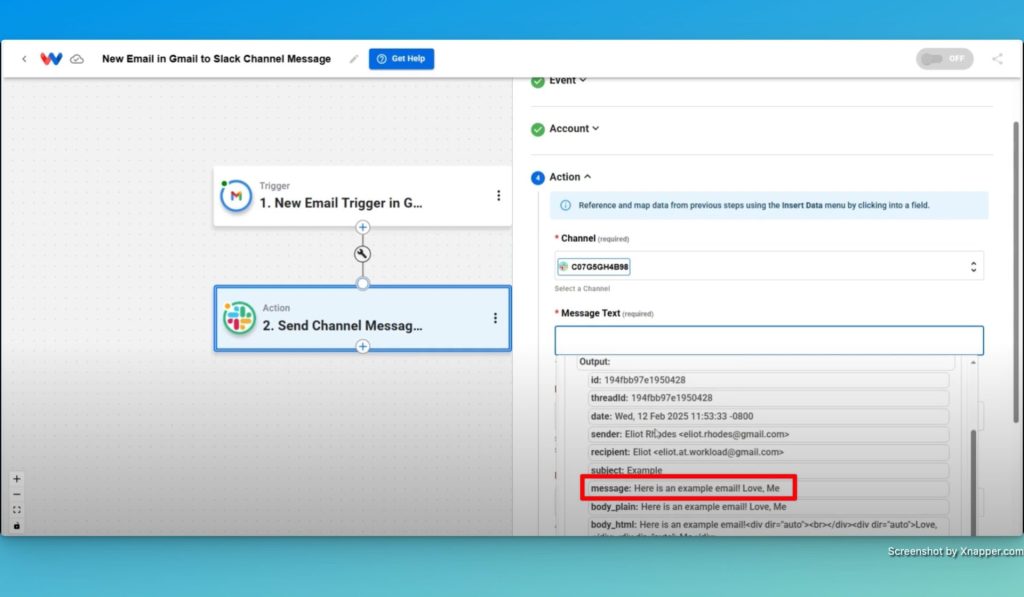Insert the 'body_plain' output row
Viewport: 1024px width, 597px height.
coord(768,507)
